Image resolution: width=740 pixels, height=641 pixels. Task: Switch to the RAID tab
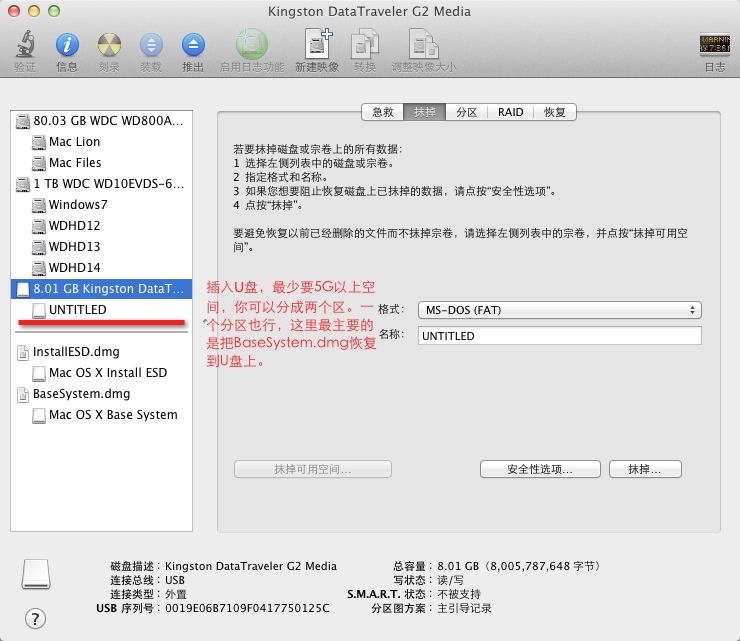[510, 112]
